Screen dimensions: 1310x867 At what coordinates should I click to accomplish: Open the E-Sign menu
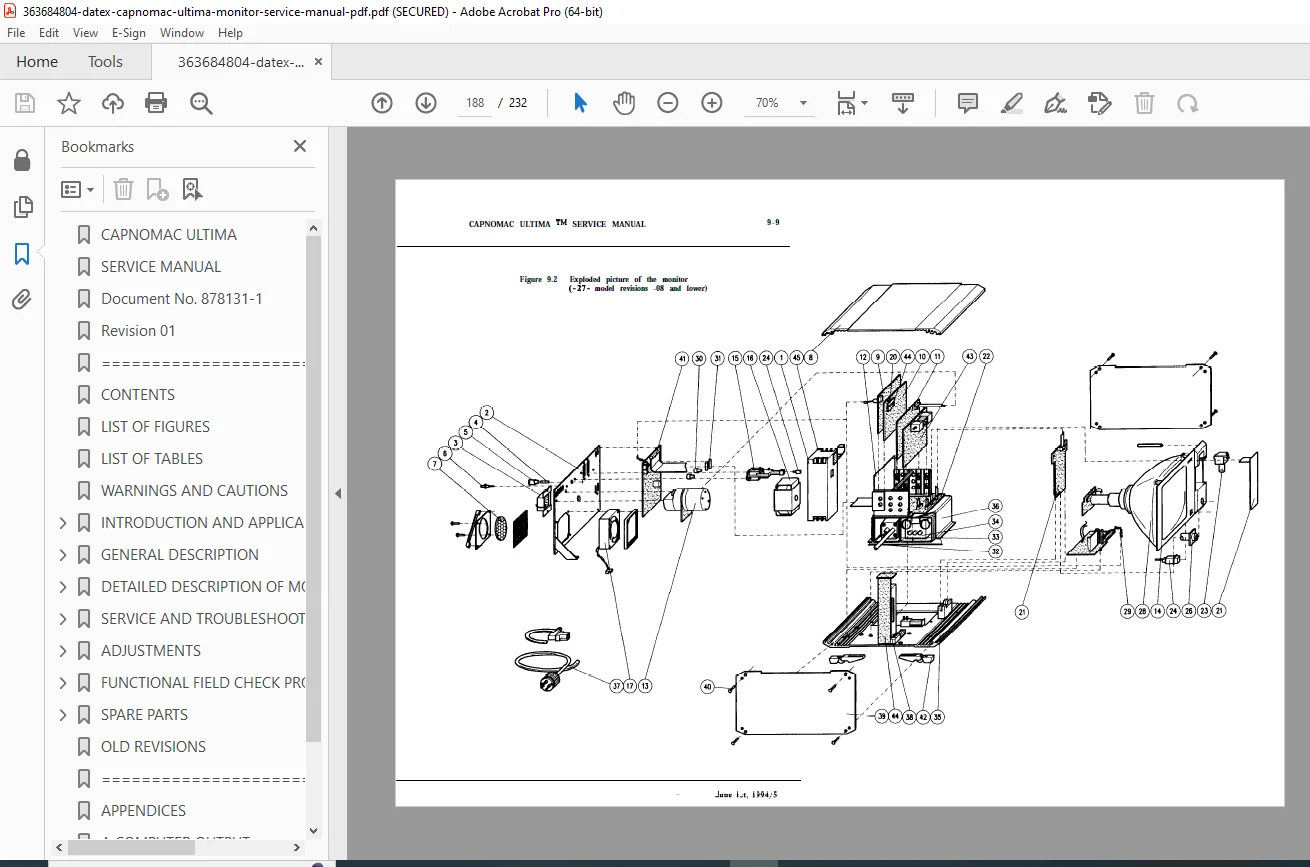[128, 33]
